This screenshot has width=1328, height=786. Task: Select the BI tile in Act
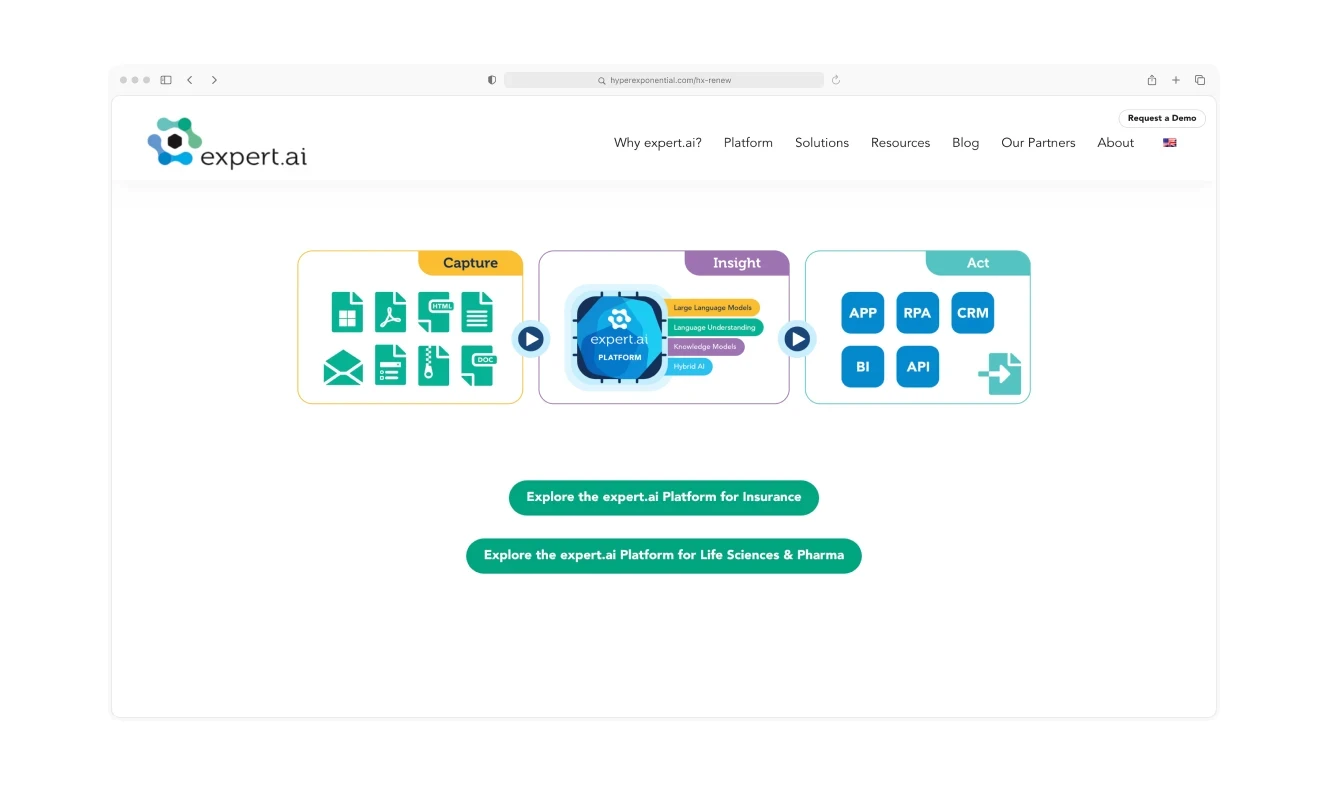pyautogui.click(x=863, y=367)
